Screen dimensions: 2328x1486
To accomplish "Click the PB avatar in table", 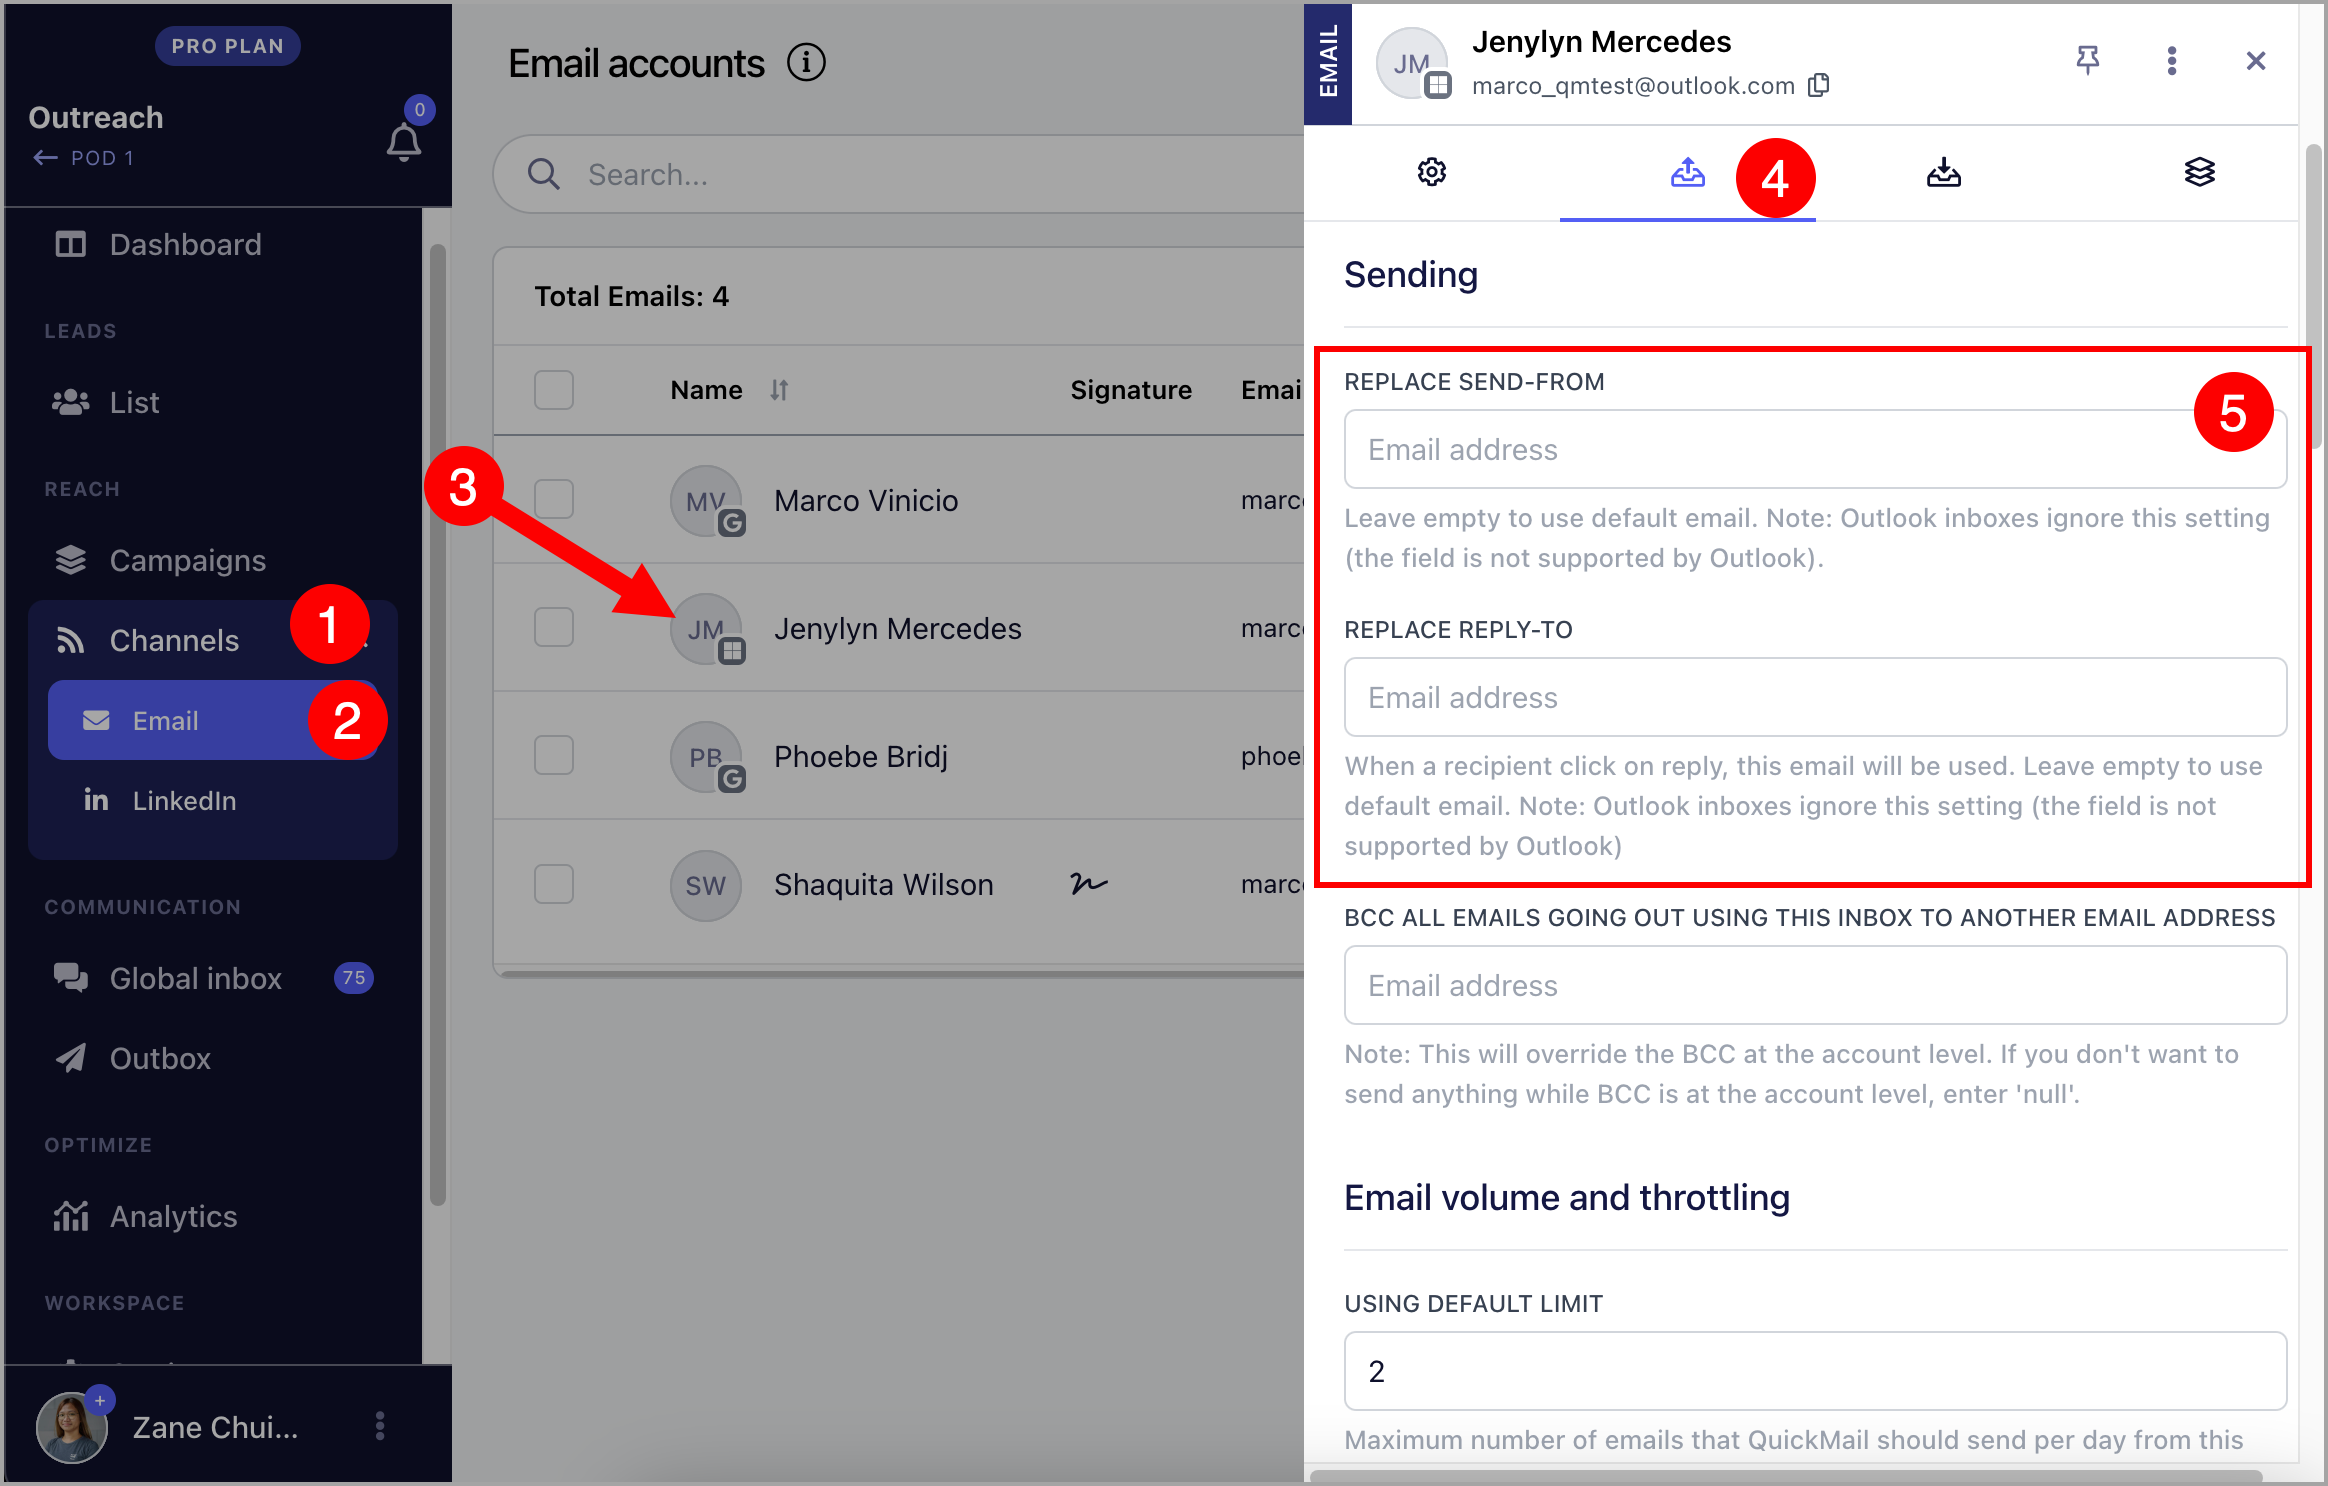I will point(706,756).
